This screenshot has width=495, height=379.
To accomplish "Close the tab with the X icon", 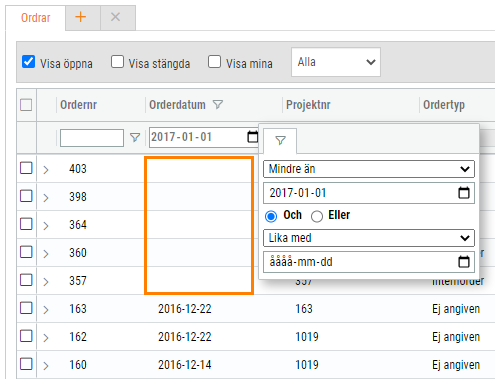I will (x=115, y=17).
